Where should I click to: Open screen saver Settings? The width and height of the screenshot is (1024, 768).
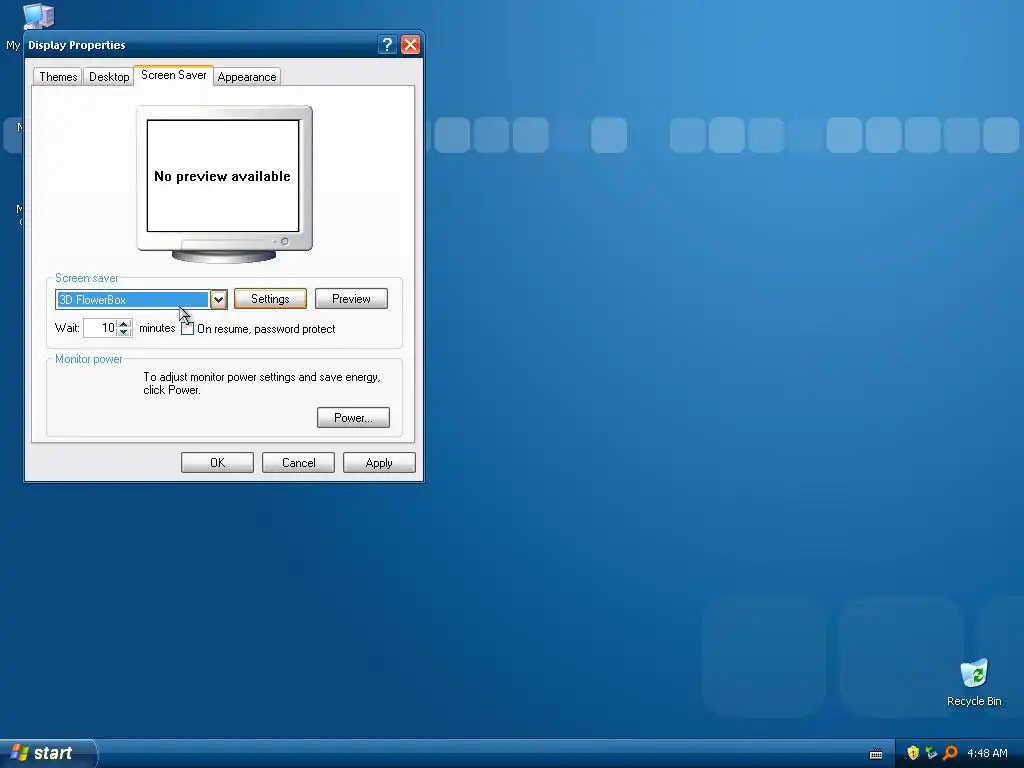pos(270,298)
